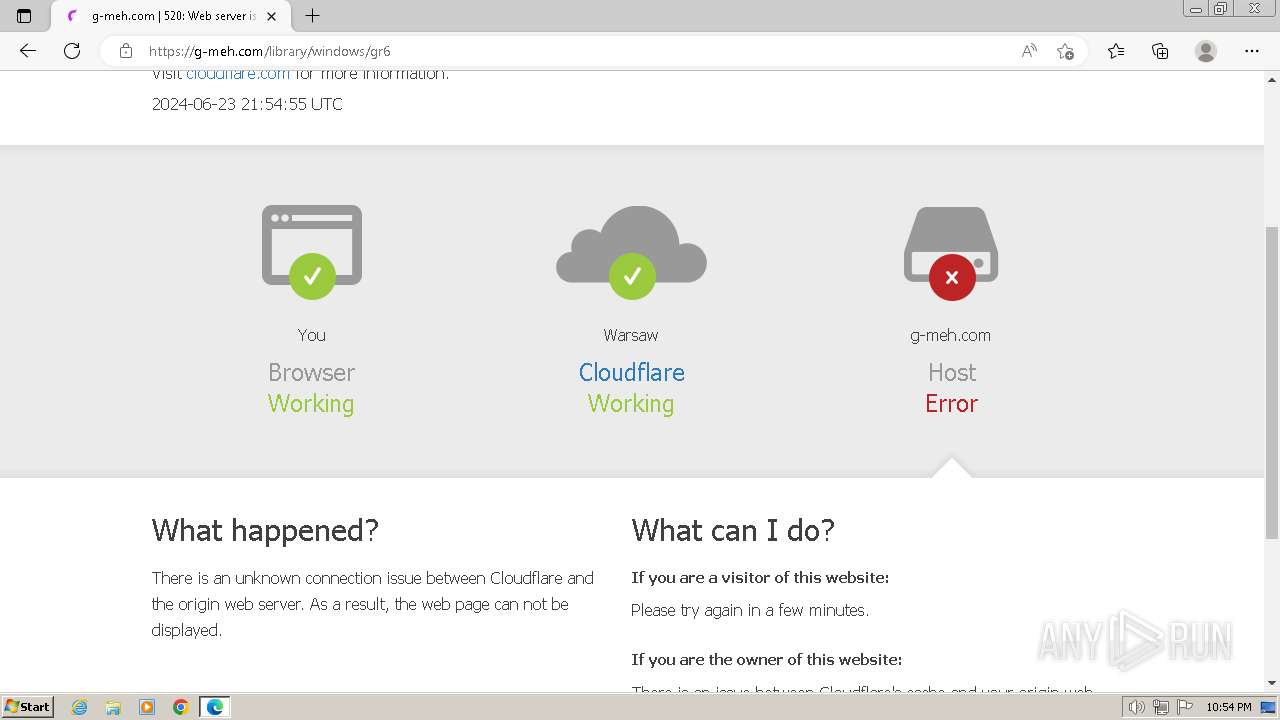The height and width of the screenshot is (720, 1280).
Task: Click 'Please try again in a few minutes.'
Action: [750, 610]
